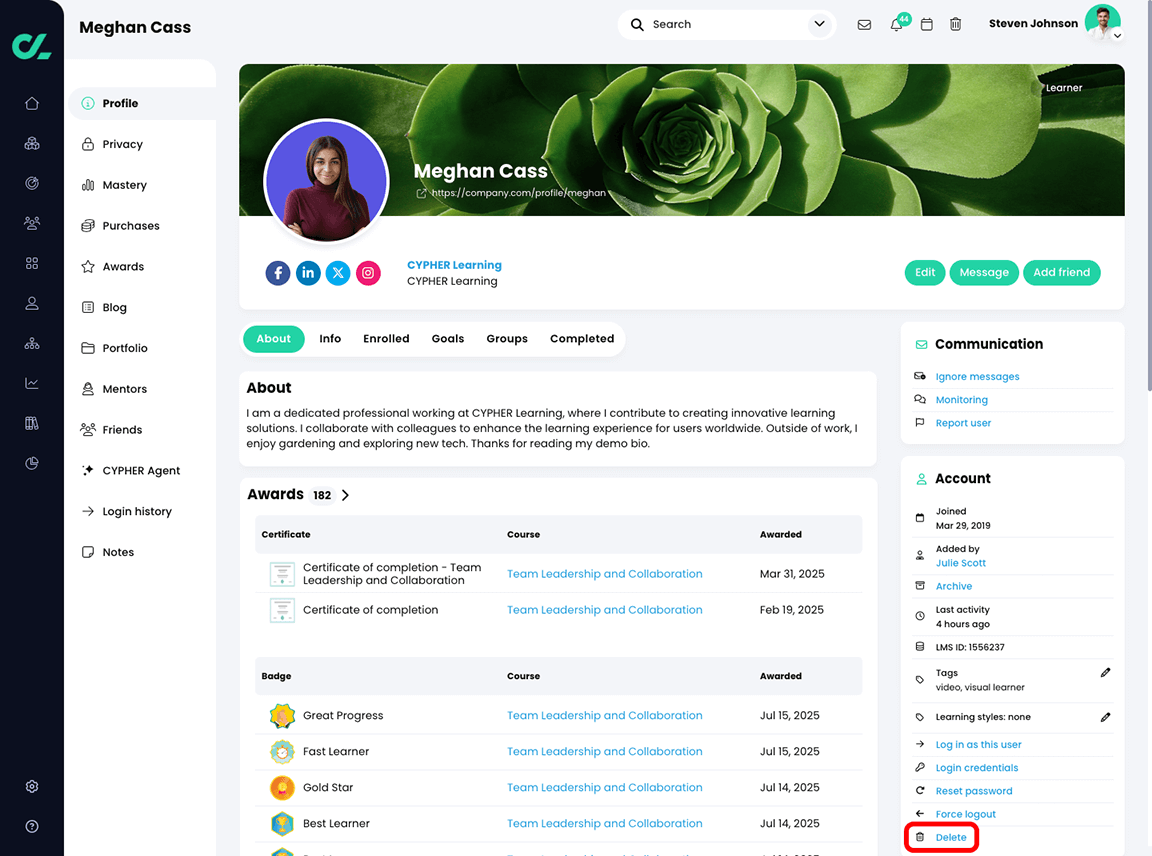Open the settings gear at sidebar bottom
This screenshot has height=856, width=1152.
[31, 786]
